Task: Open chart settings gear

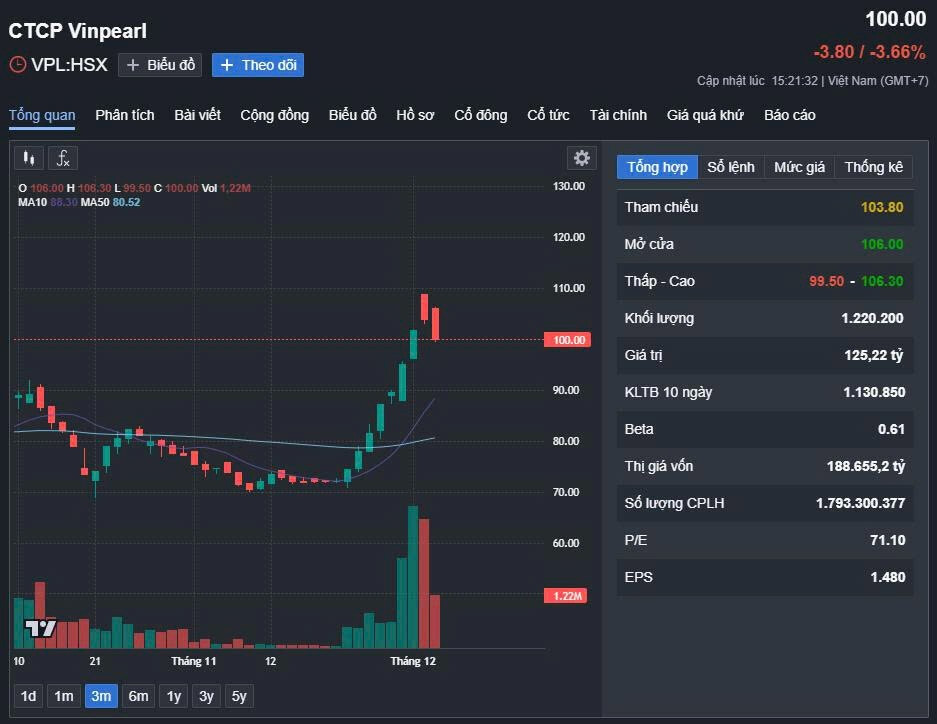Action: pyautogui.click(x=581, y=158)
